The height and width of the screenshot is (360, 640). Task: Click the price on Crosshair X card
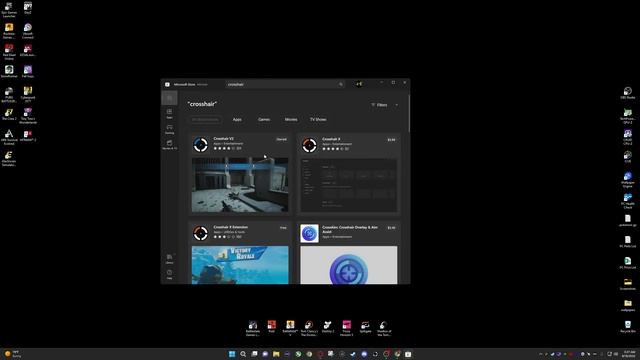[x=391, y=140]
